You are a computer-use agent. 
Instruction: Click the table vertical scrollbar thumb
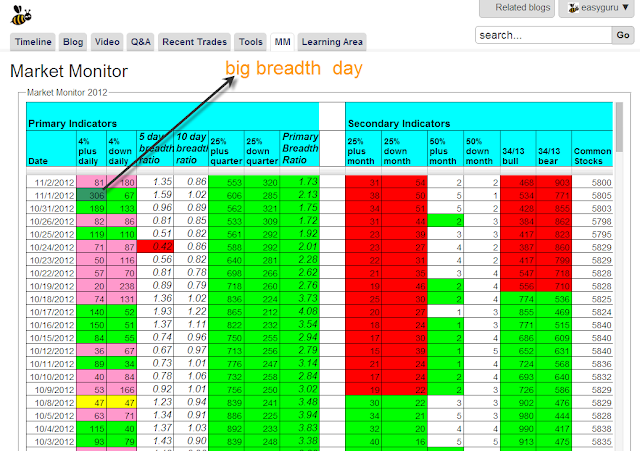click(619, 127)
